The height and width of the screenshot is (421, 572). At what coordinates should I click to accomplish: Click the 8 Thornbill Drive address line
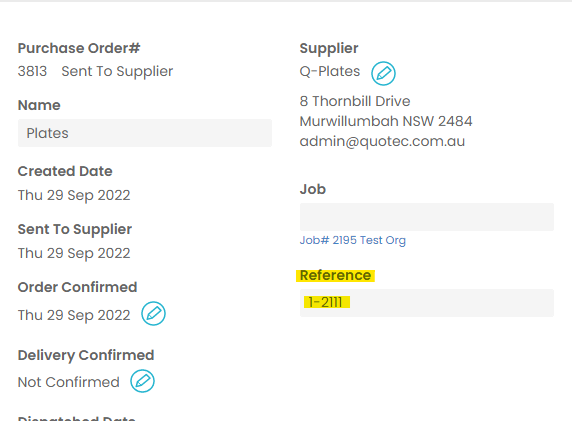click(355, 101)
